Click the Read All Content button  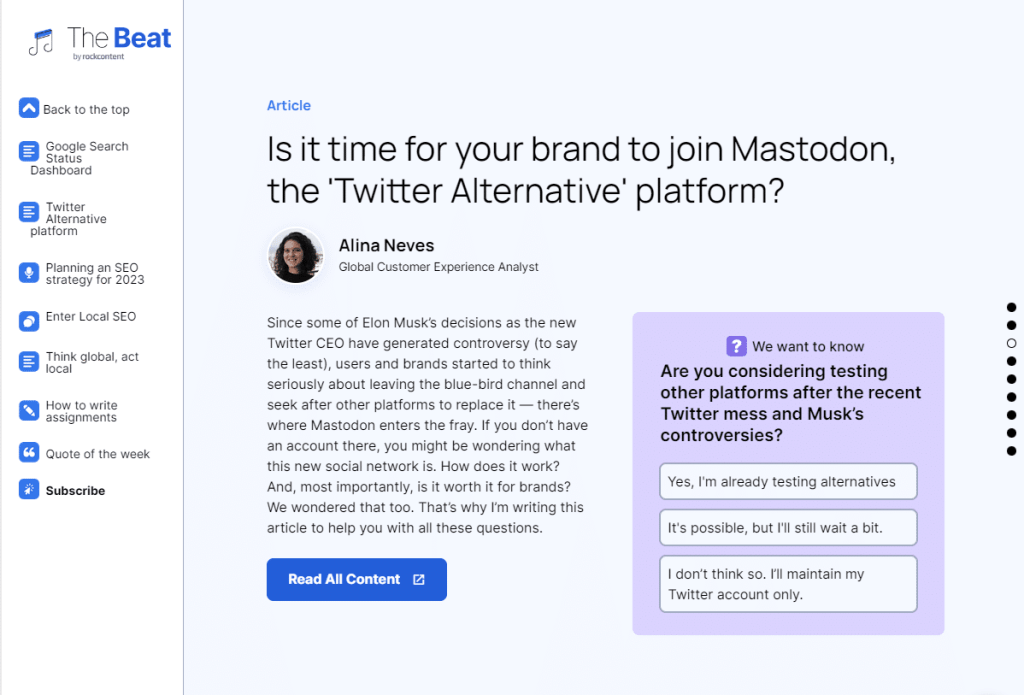(x=356, y=579)
